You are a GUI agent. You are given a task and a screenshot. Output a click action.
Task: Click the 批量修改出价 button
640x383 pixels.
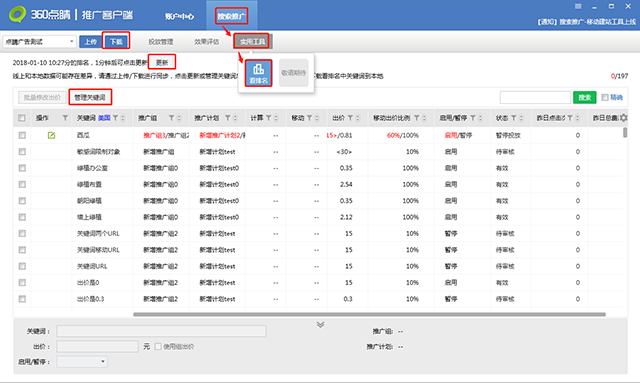pos(42,97)
